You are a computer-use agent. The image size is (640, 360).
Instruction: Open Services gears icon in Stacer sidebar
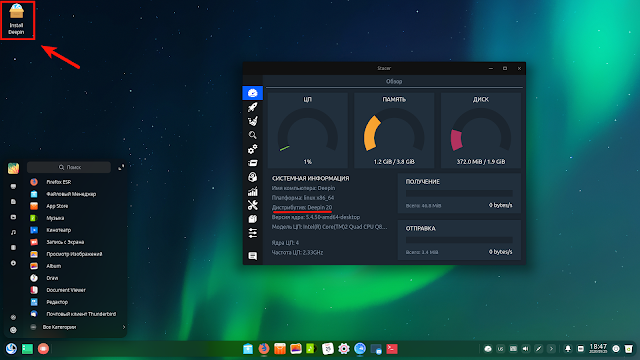(x=253, y=149)
